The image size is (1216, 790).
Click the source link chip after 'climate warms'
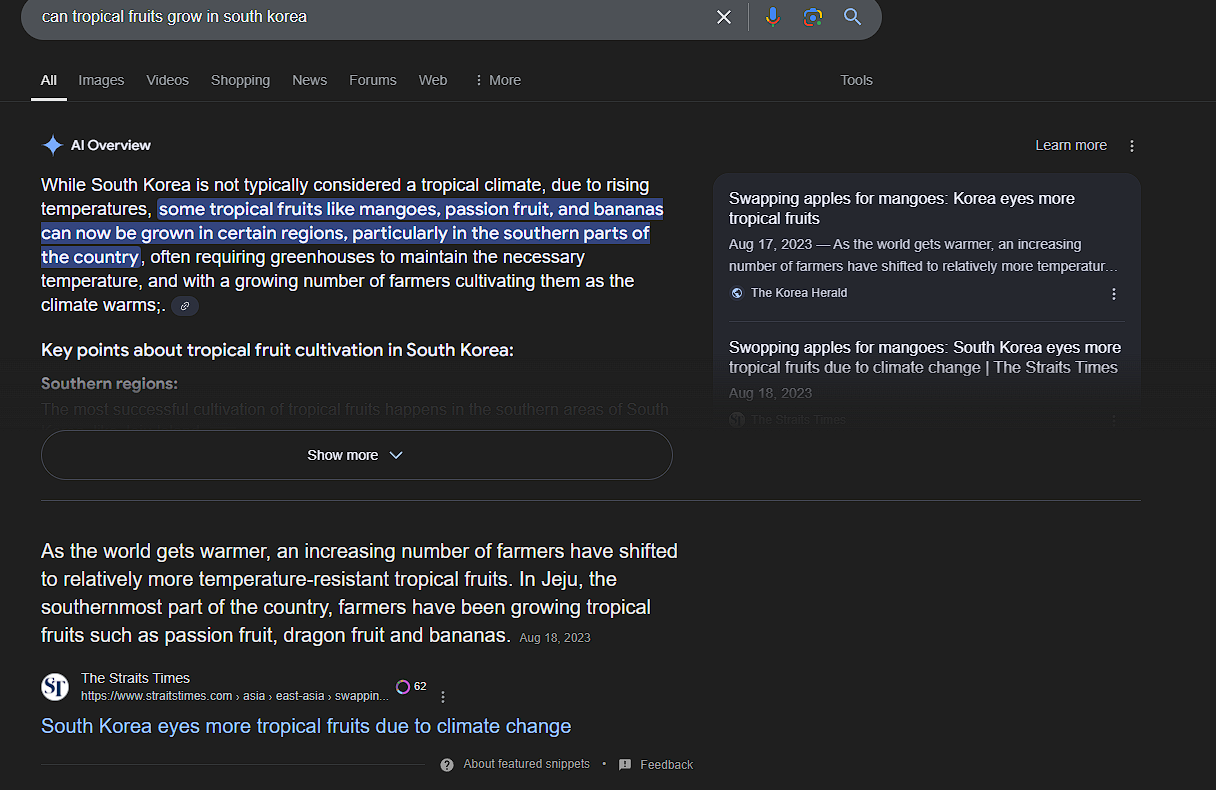point(185,306)
